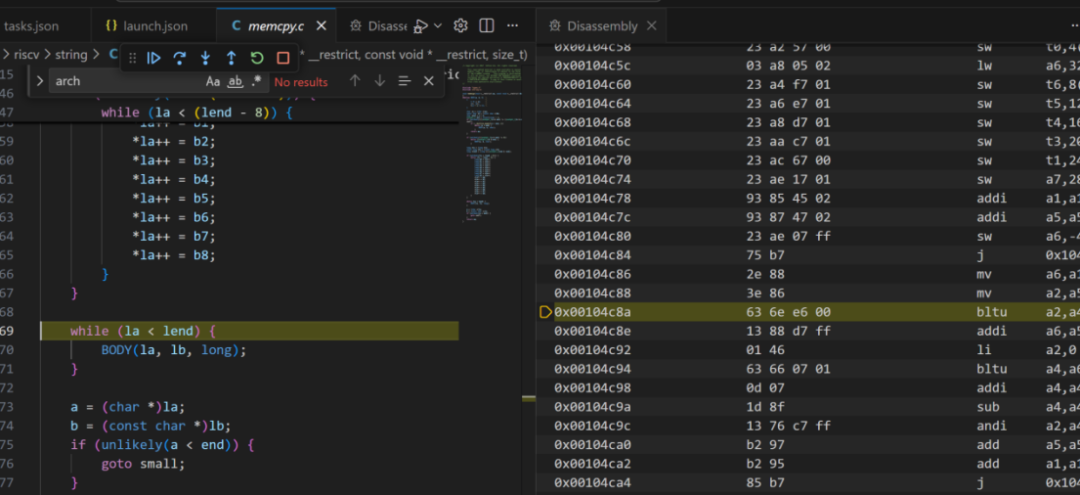Click the current instruction arrow in the disassembly gutter

545,313
